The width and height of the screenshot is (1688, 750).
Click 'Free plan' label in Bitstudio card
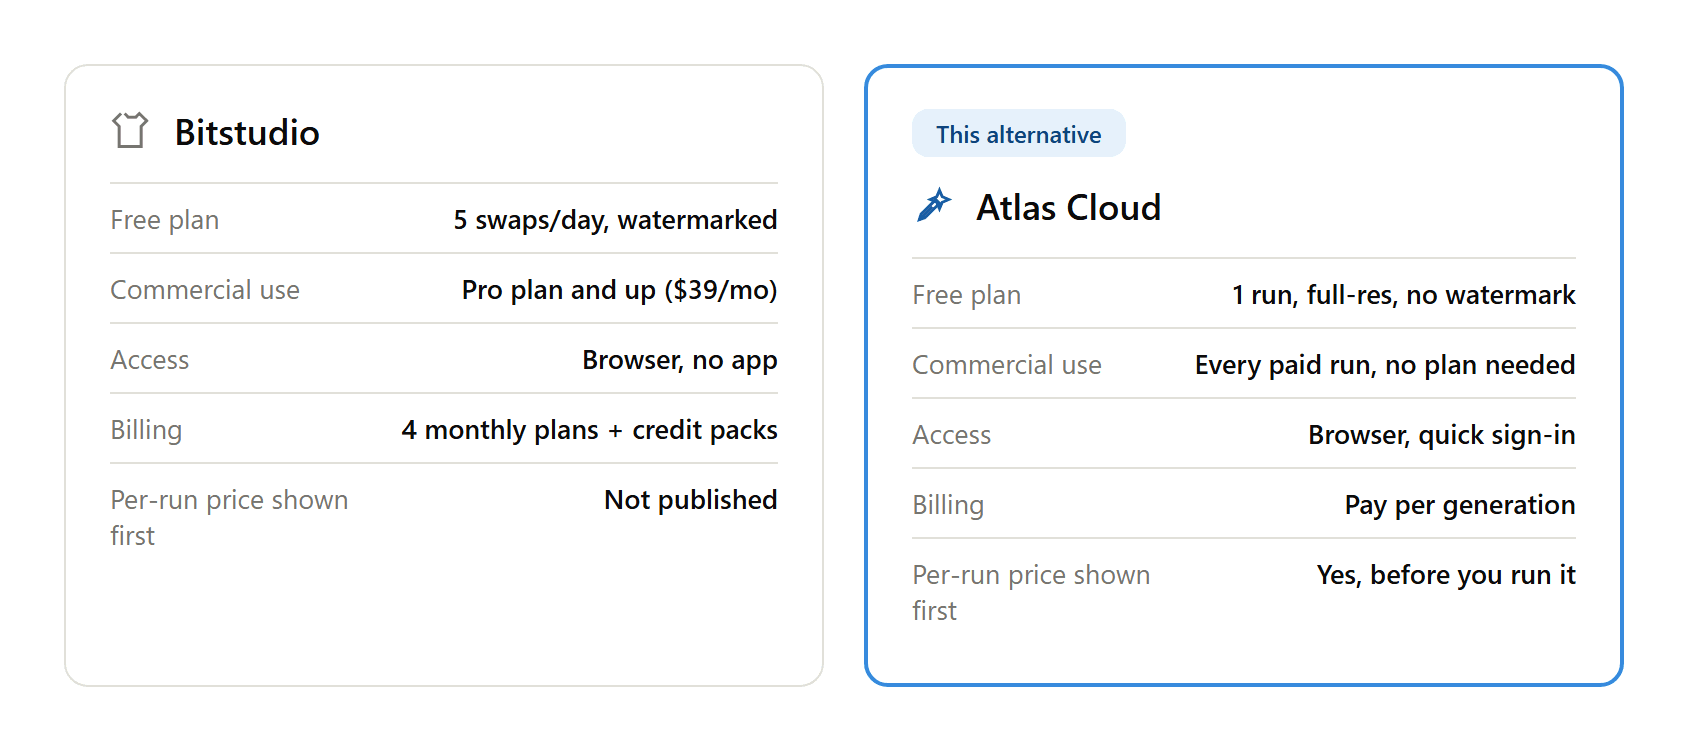(x=164, y=220)
